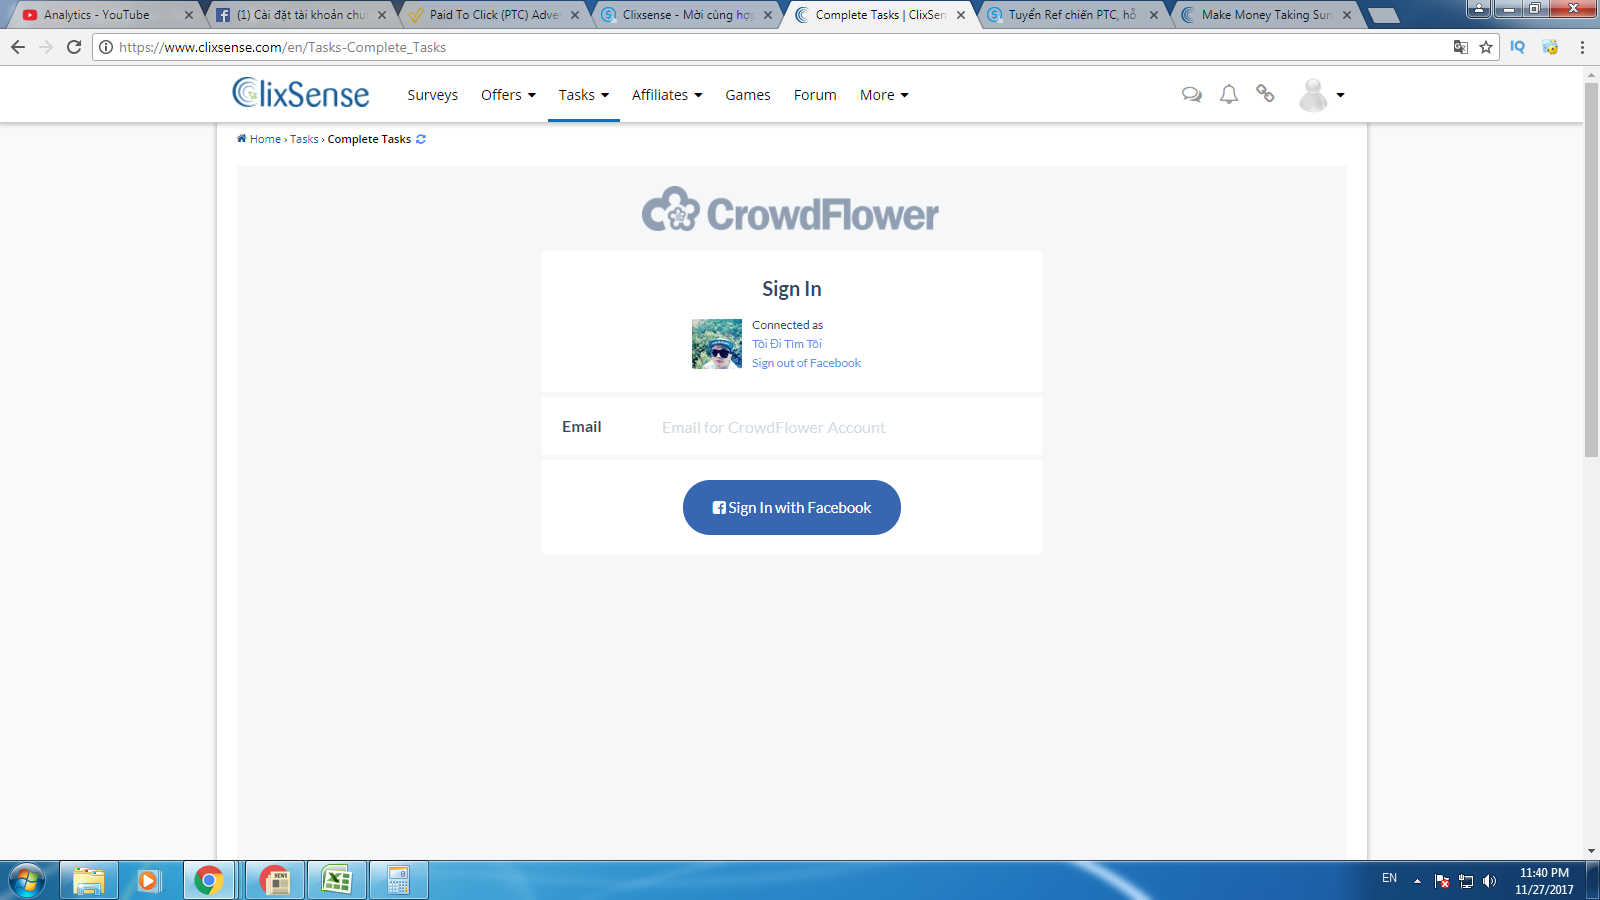Go back to the previous page
This screenshot has width=1600, height=900.
tap(18, 47)
